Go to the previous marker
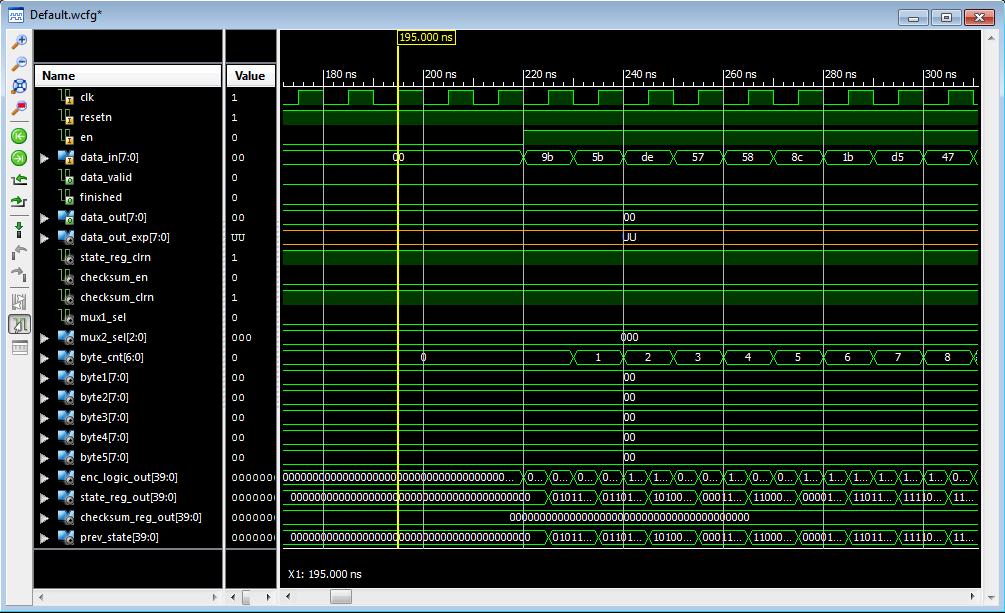The height and width of the screenshot is (613, 1005). 19,252
